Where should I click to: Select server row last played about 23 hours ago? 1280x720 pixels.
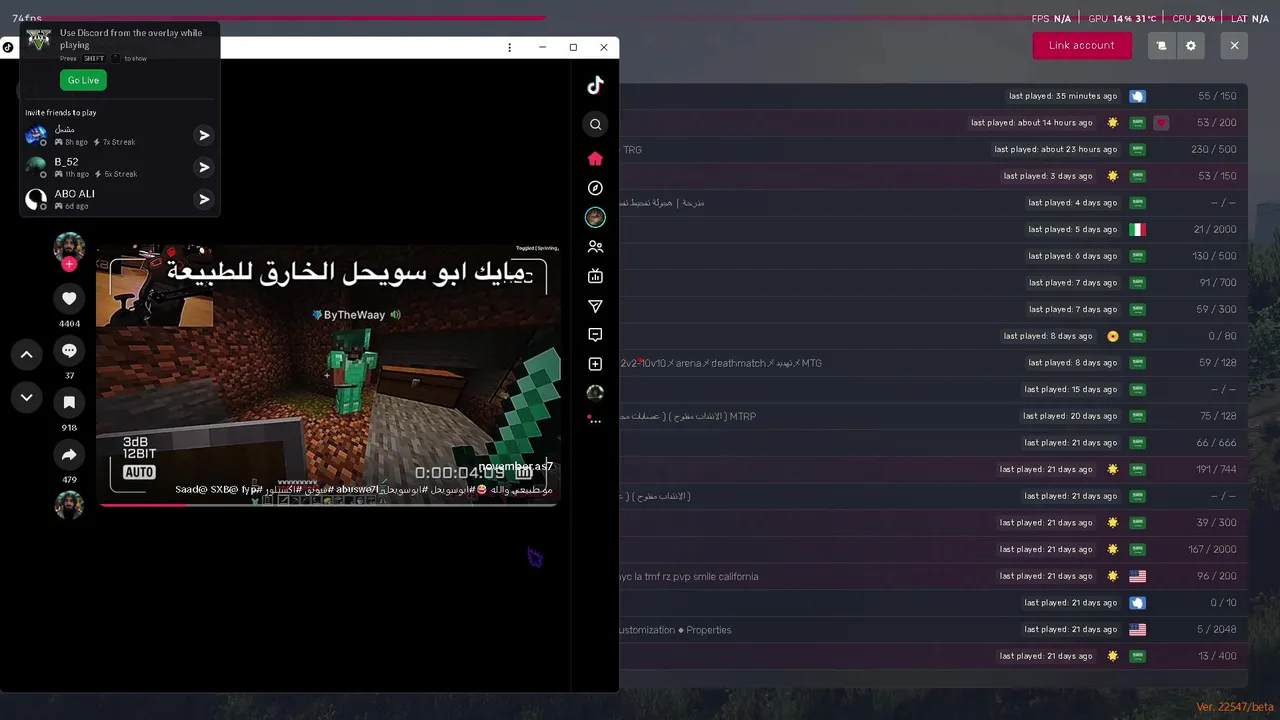coord(932,149)
